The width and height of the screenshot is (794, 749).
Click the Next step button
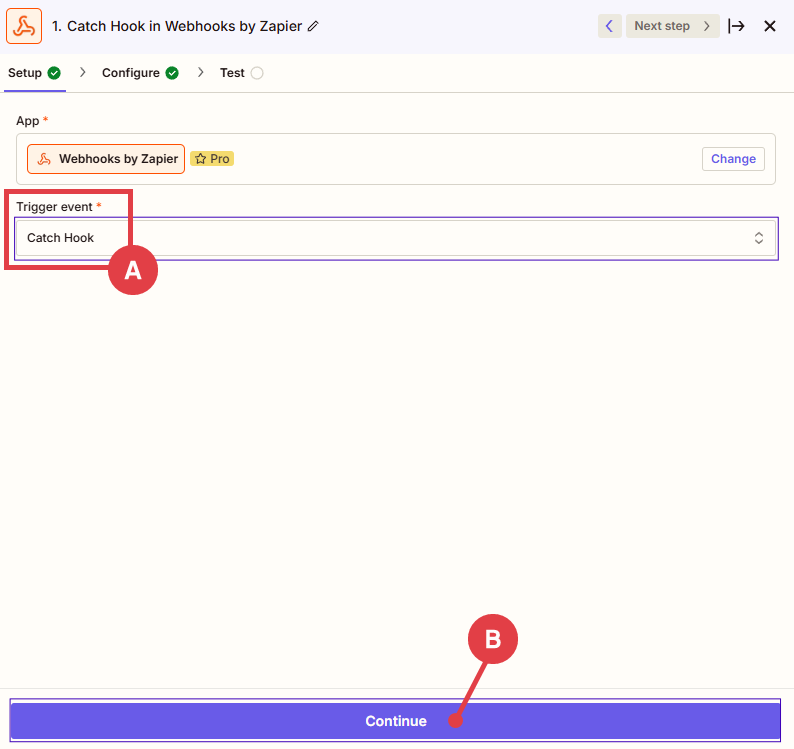pos(672,26)
